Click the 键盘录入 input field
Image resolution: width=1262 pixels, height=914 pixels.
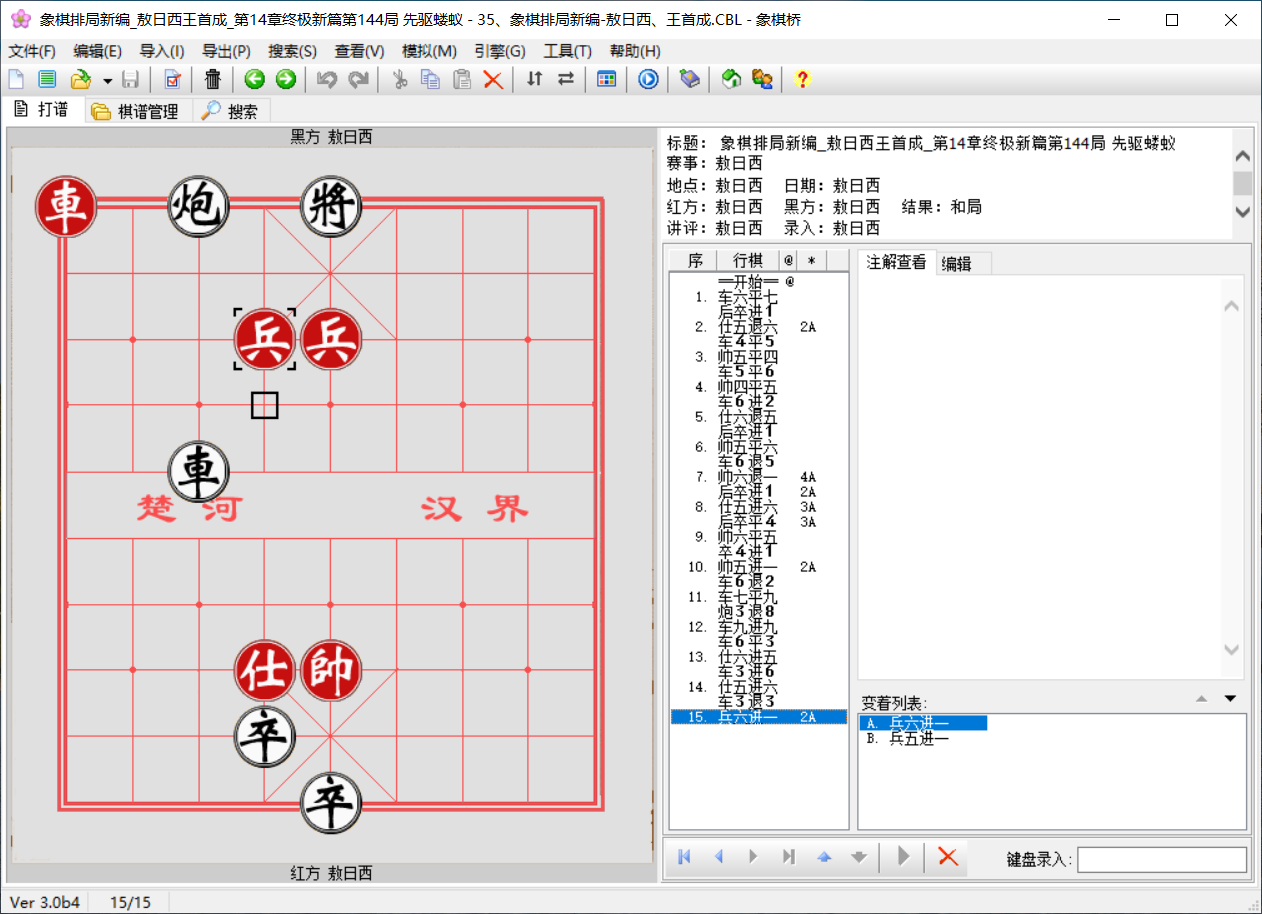(1162, 859)
